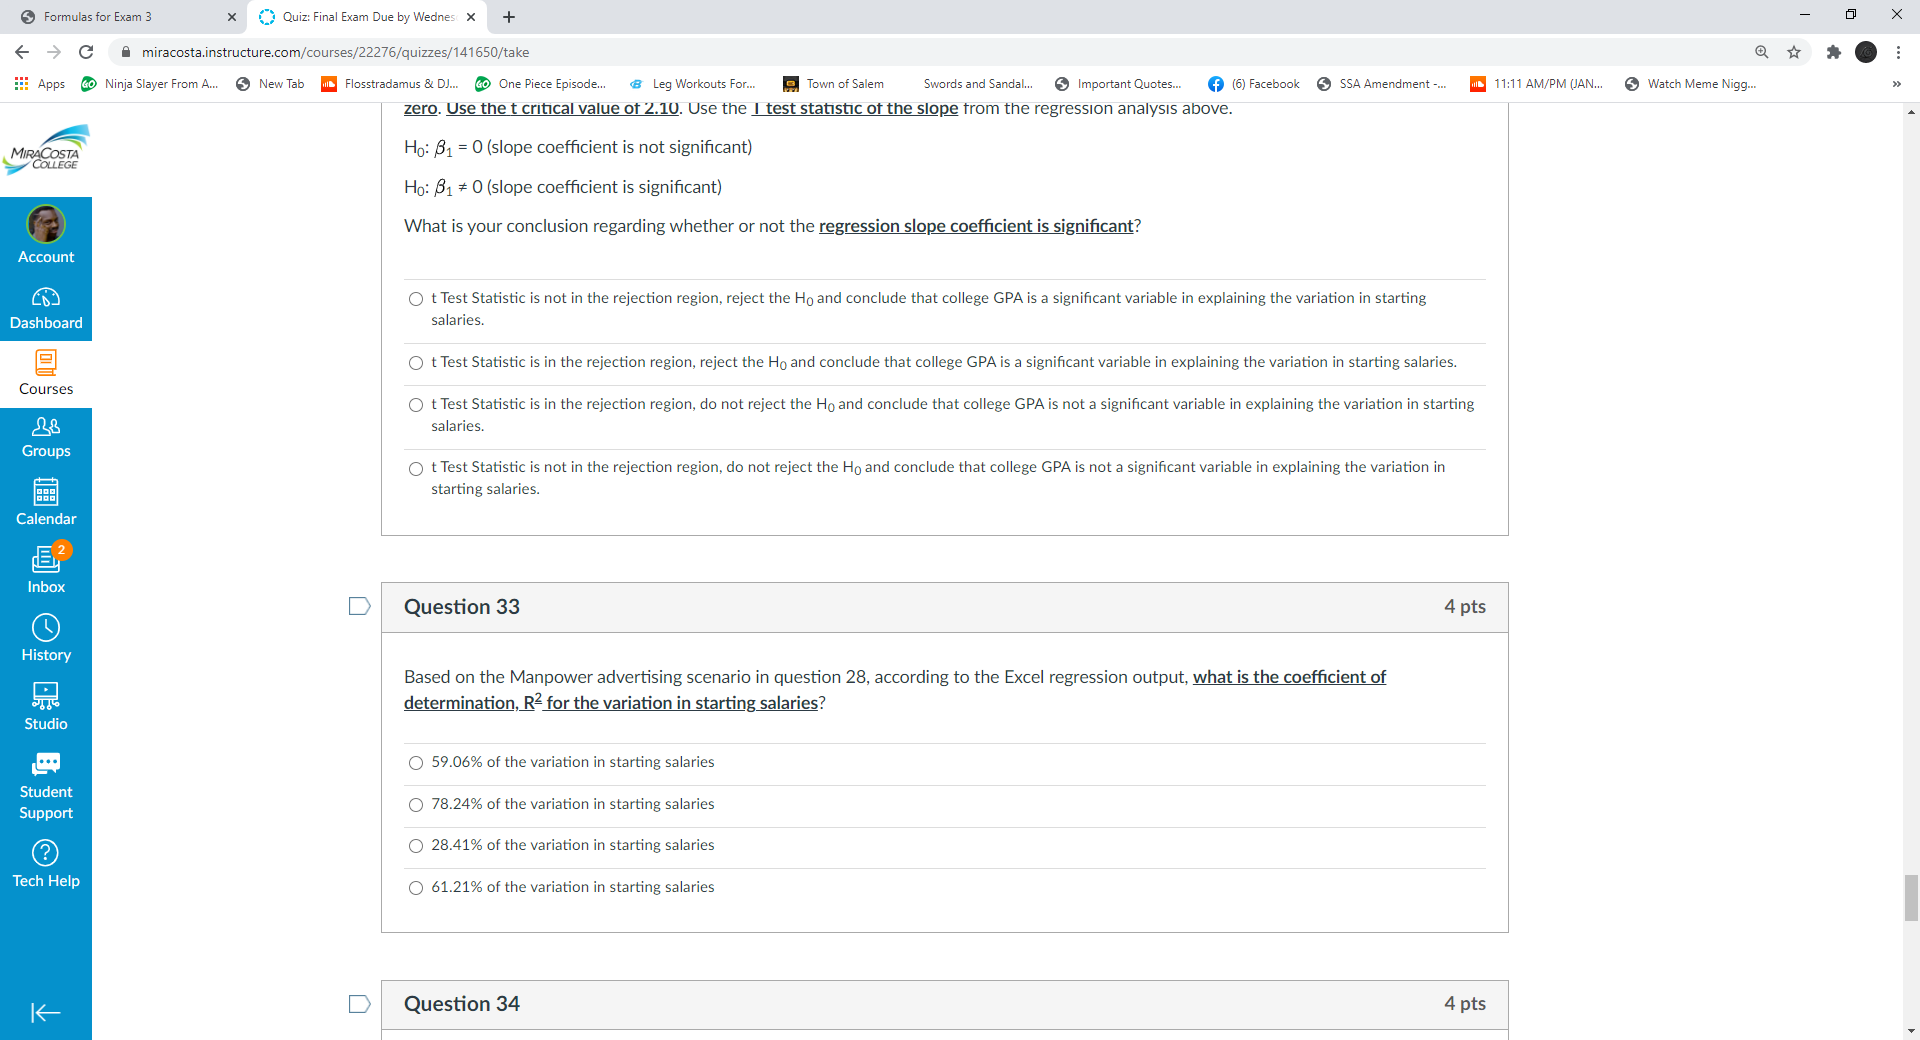
Task: Select answer '78.24% of the variation in starting salaries'
Action: (x=415, y=804)
